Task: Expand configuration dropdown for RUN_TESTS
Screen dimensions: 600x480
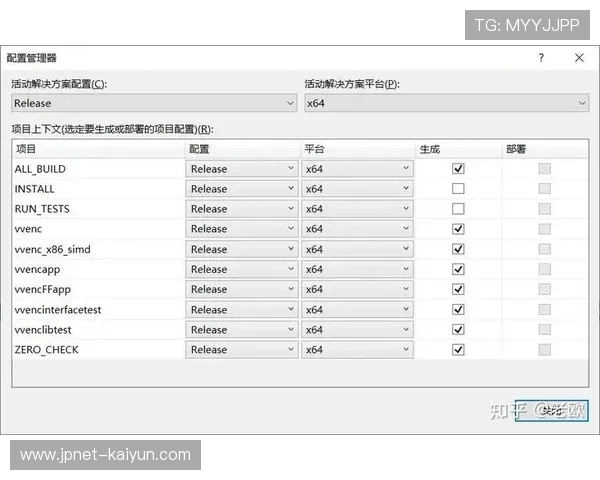Action: [x=242, y=209]
